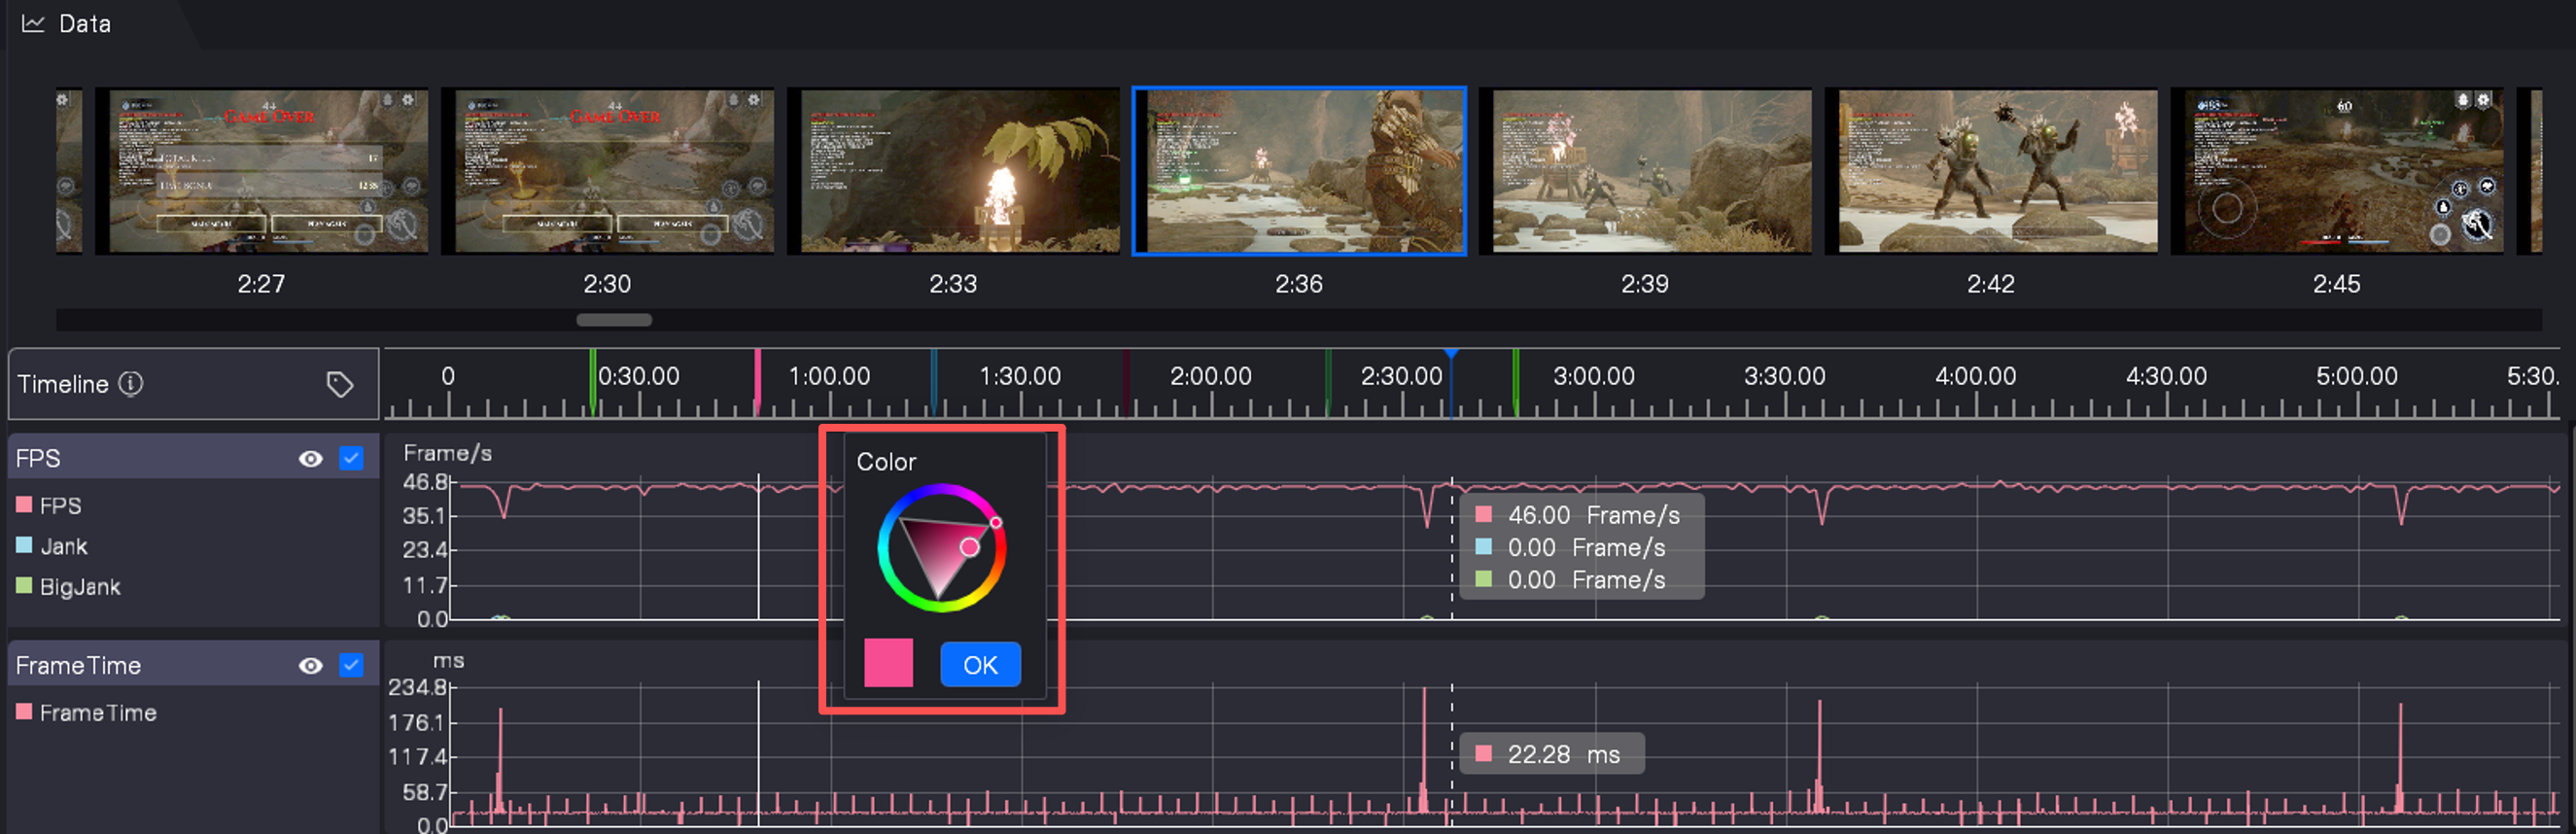This screenshot has height=834, width=2576.
Task: Click the Color popup title
Action: pos(886,462)
